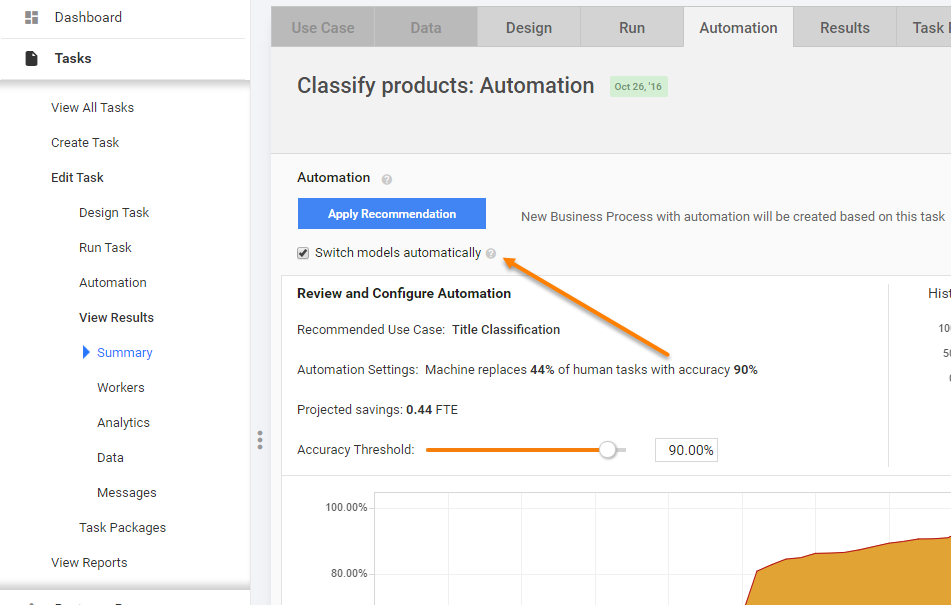Viewport: 951px width, 605px height.
Task: Open Design Task in sidebar
Action: click(114, 213)
